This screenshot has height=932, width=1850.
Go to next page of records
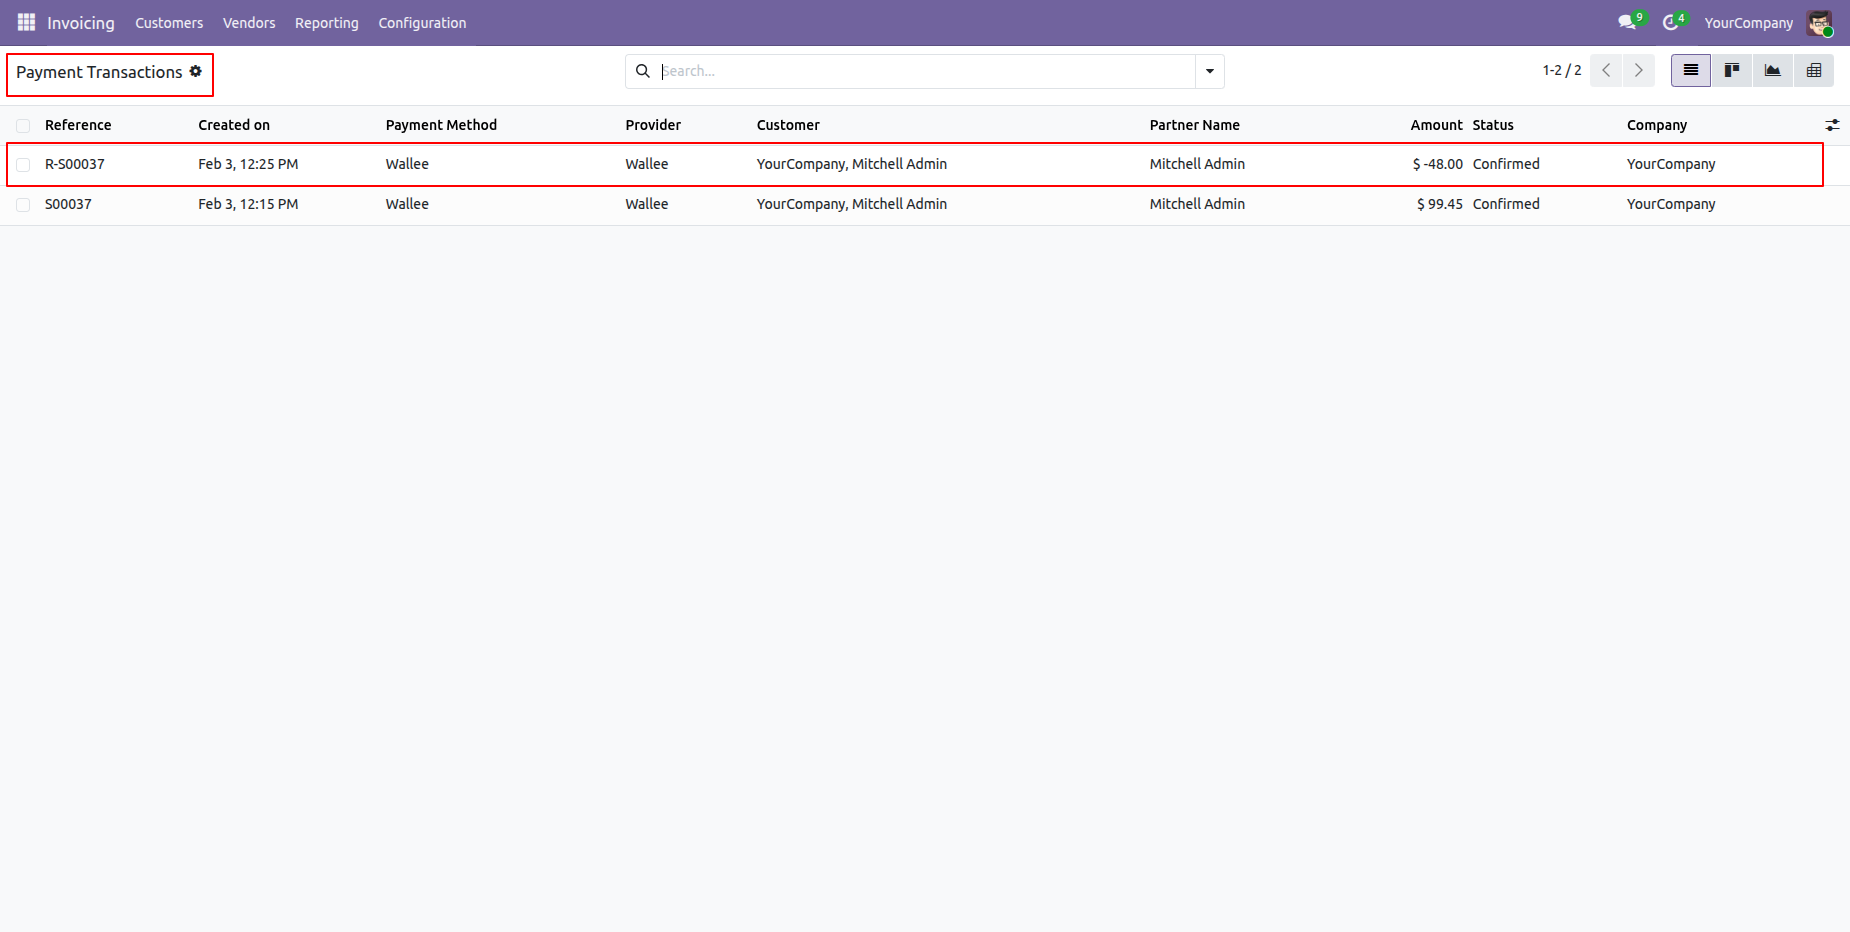pyautogui.click(x=1638, y=71)
